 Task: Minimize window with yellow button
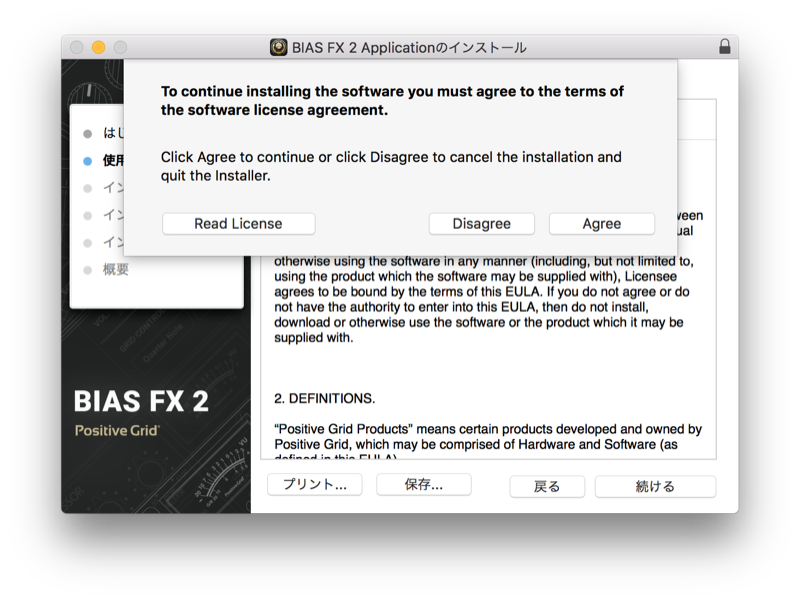point(98,47)
